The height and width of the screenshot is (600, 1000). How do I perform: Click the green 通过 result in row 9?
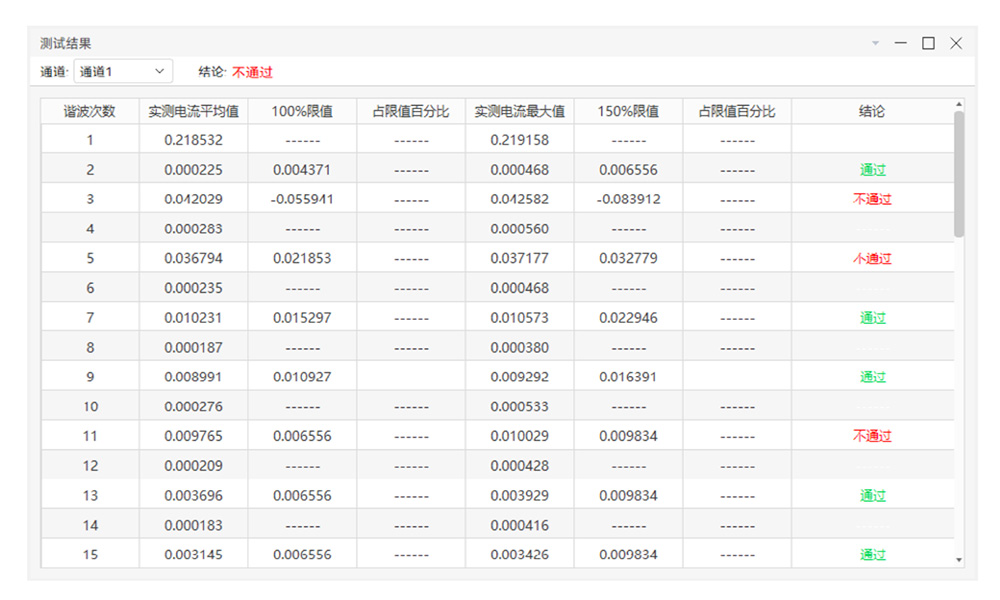coord(872,377)
